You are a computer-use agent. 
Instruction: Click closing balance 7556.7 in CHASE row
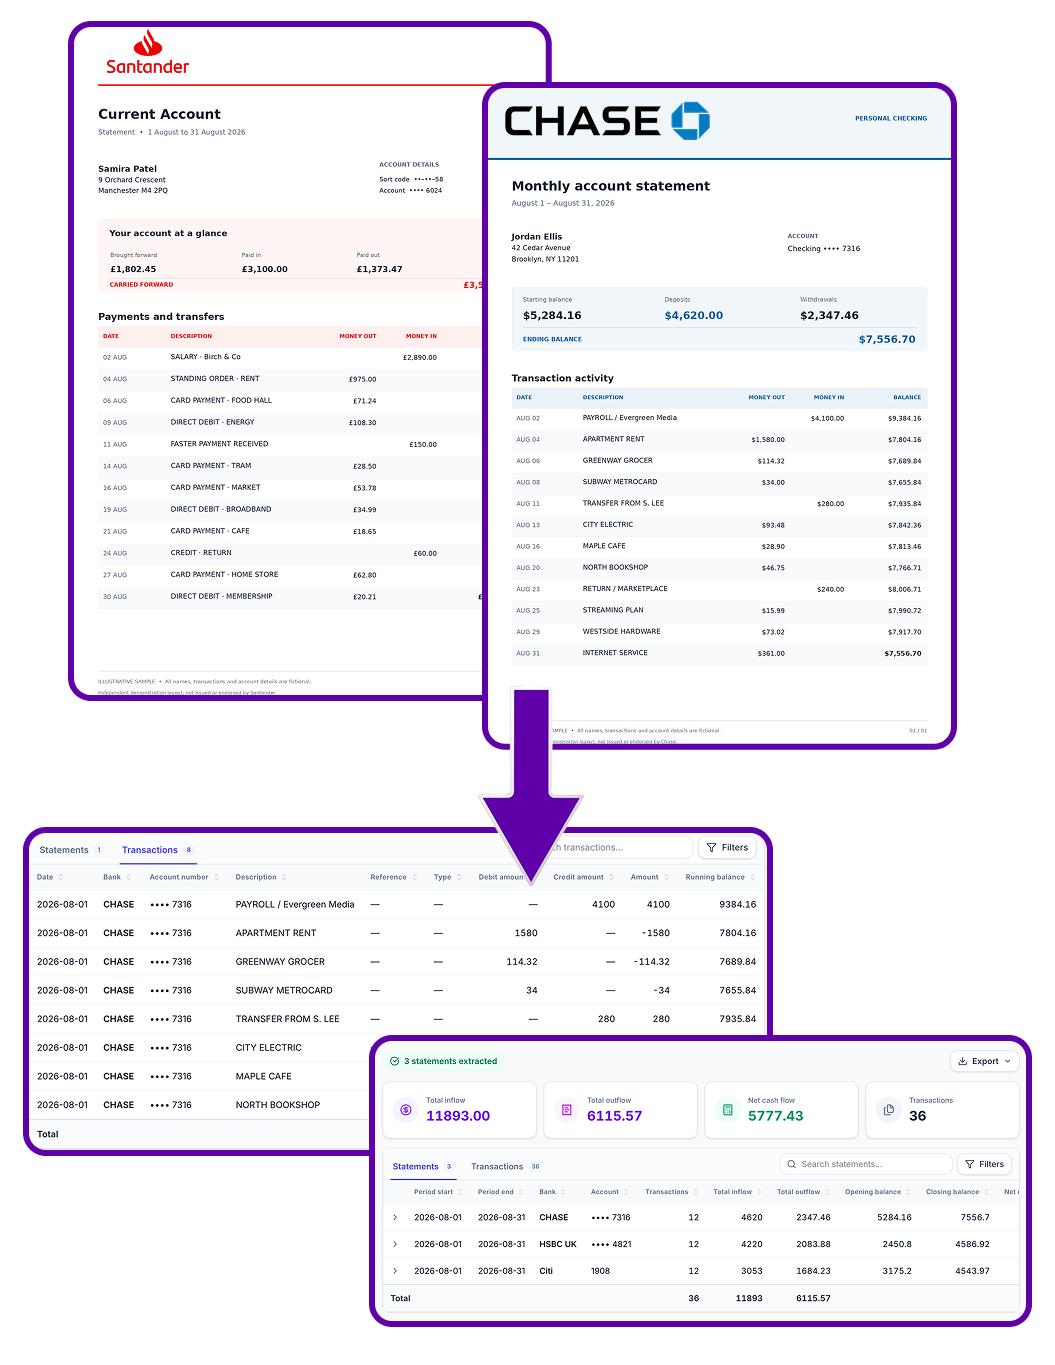[975, 1217]
